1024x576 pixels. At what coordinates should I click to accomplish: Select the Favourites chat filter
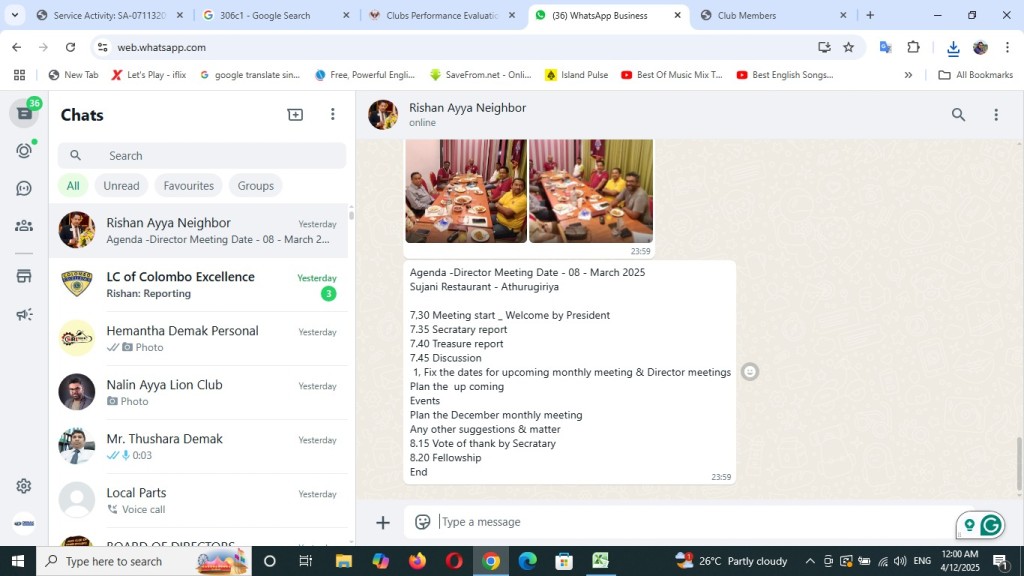click(189, 185)
